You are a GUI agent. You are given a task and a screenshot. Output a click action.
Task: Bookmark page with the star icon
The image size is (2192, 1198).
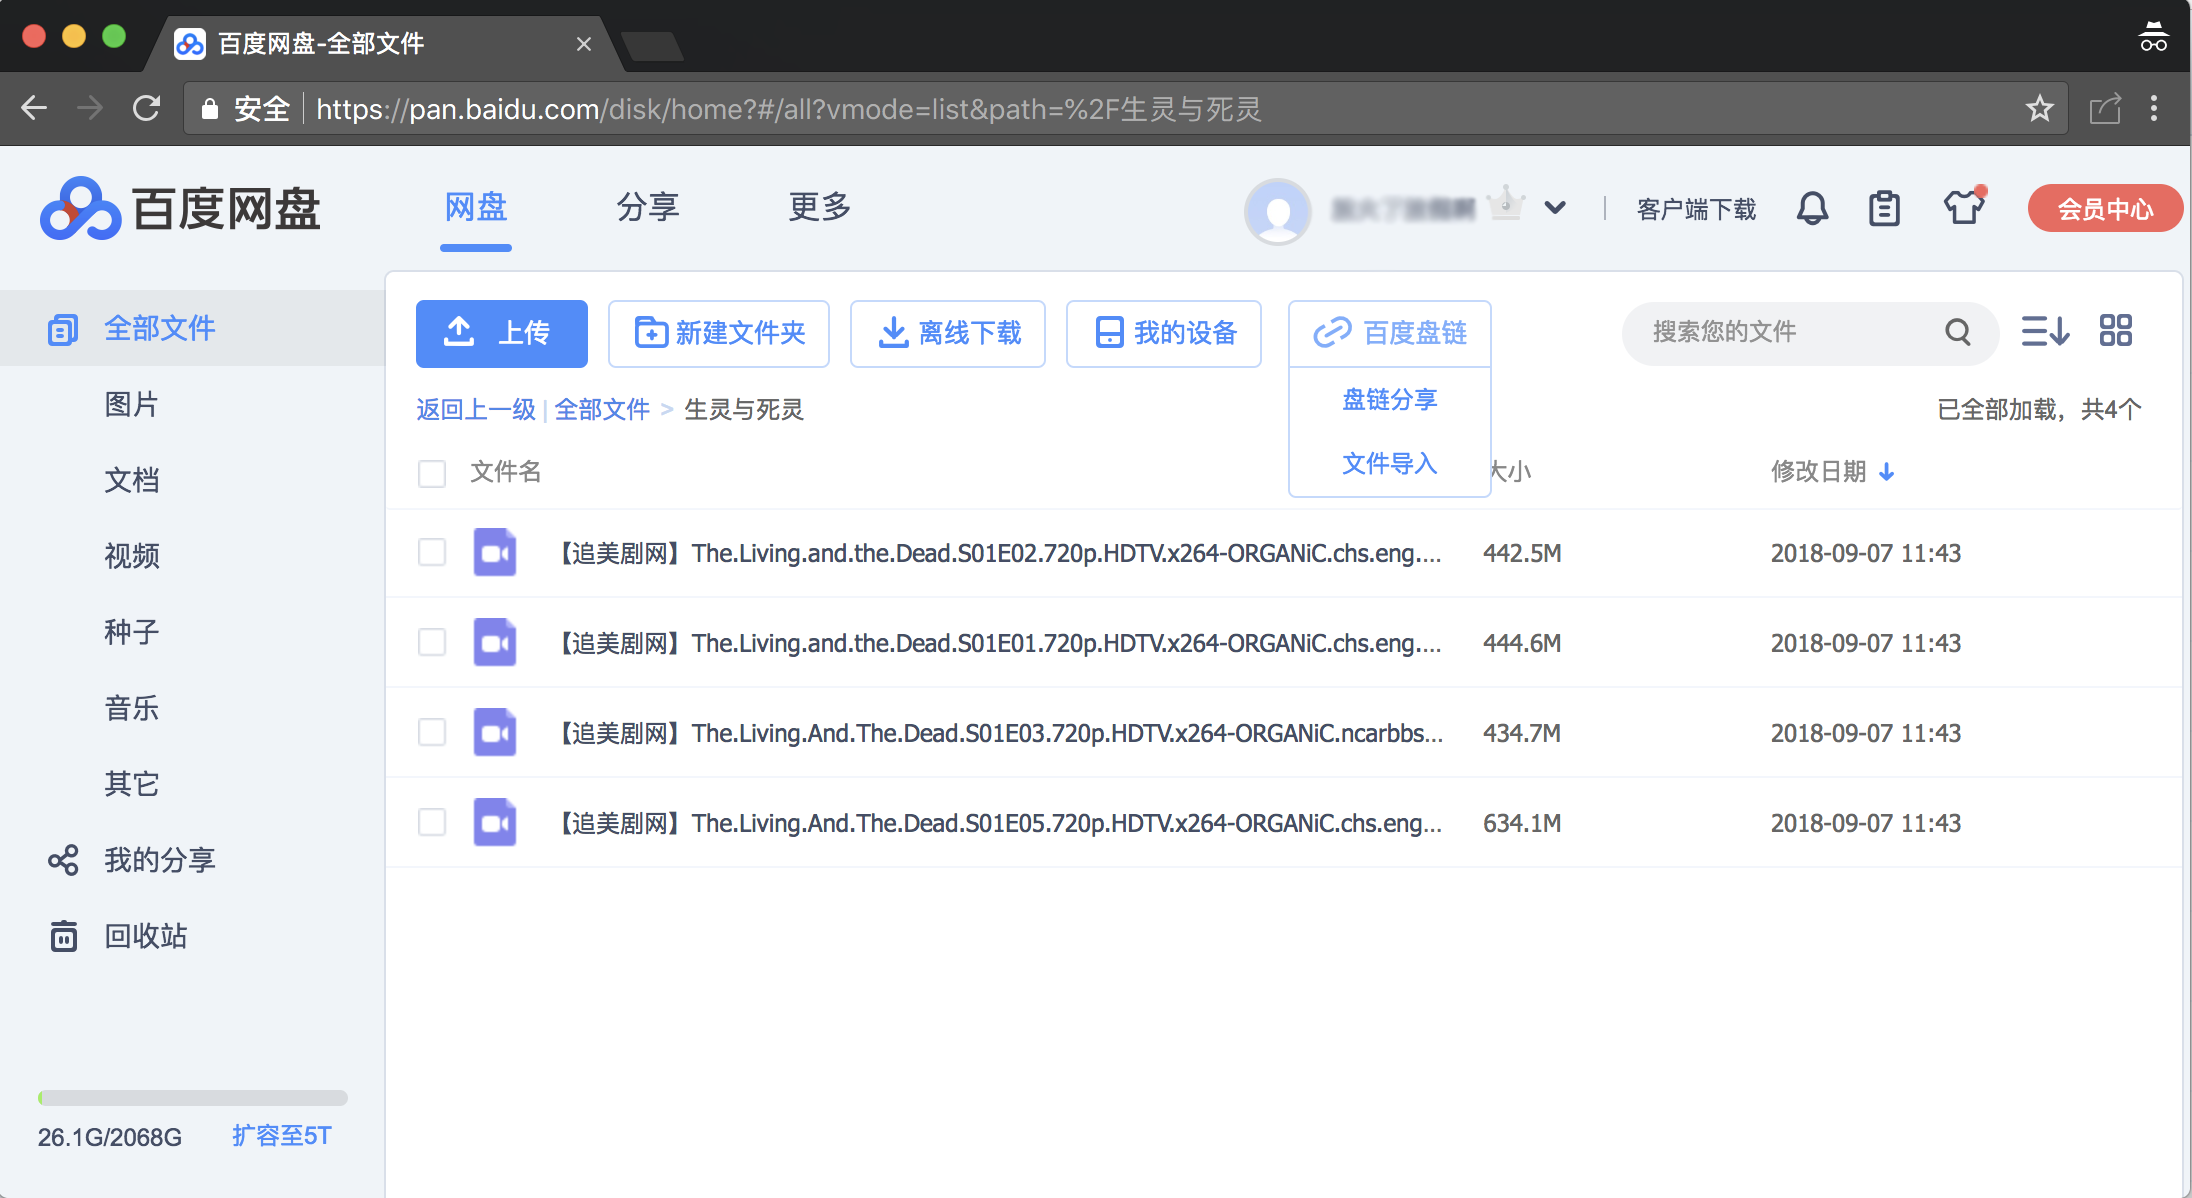2039,108
